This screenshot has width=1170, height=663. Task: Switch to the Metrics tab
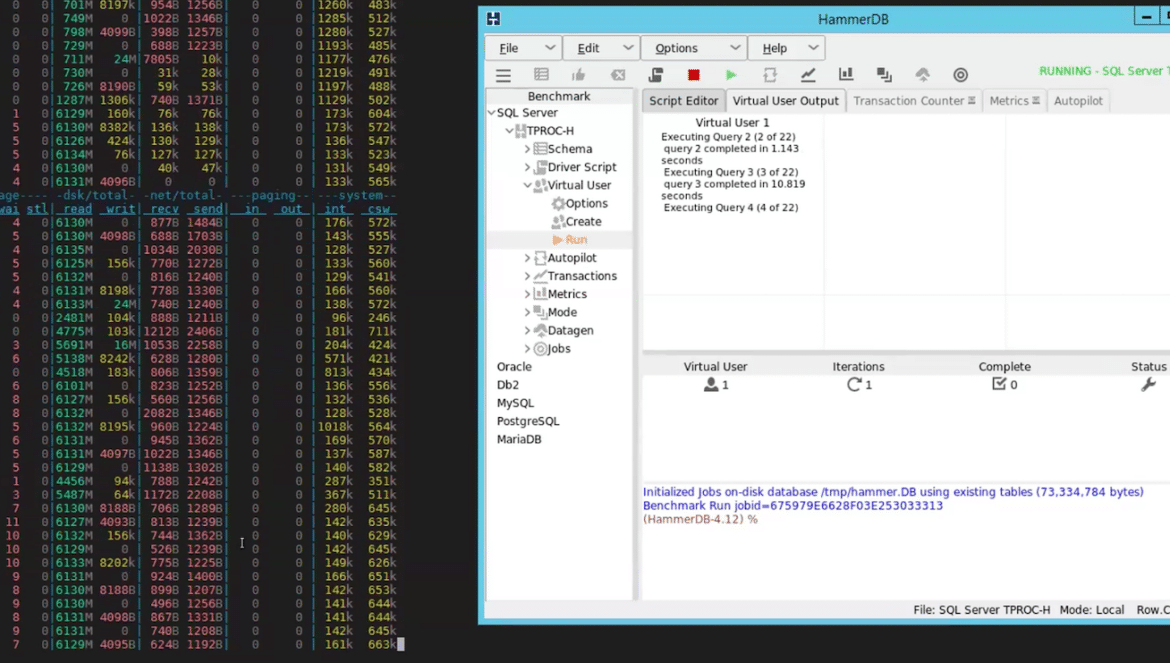[1015, 101]
